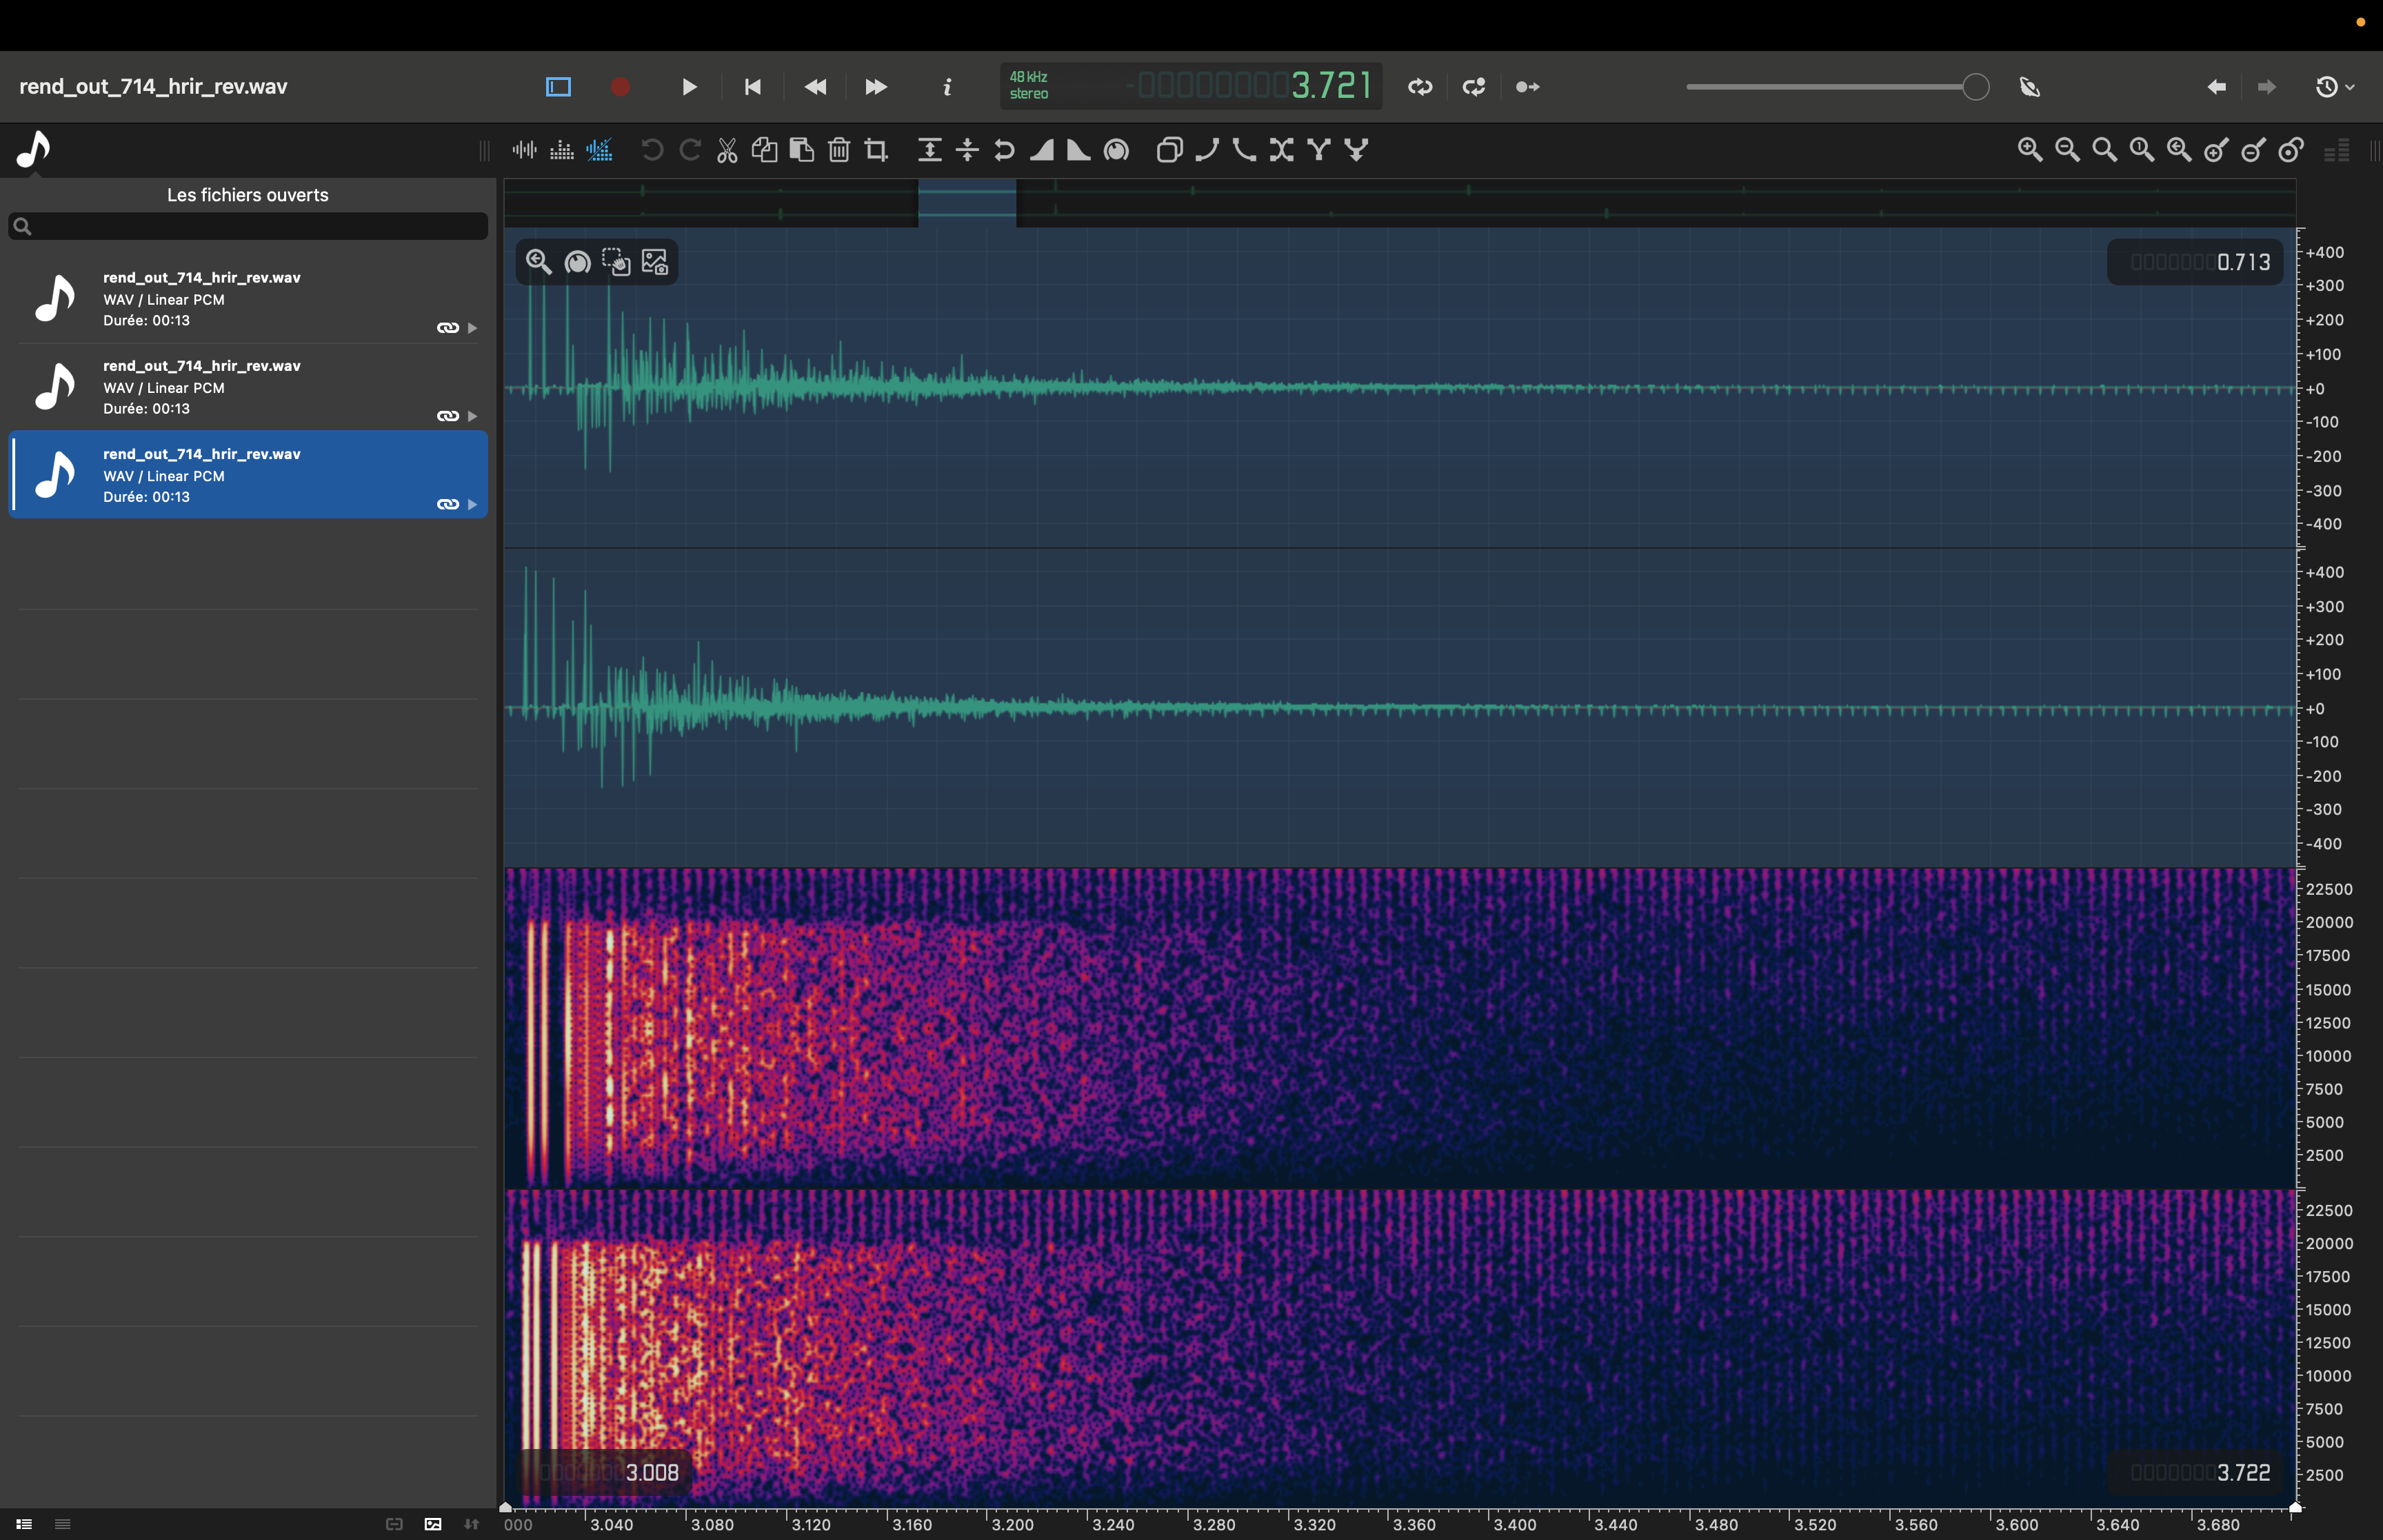Click the record button

pyautogui.click(x=620, y=87)
